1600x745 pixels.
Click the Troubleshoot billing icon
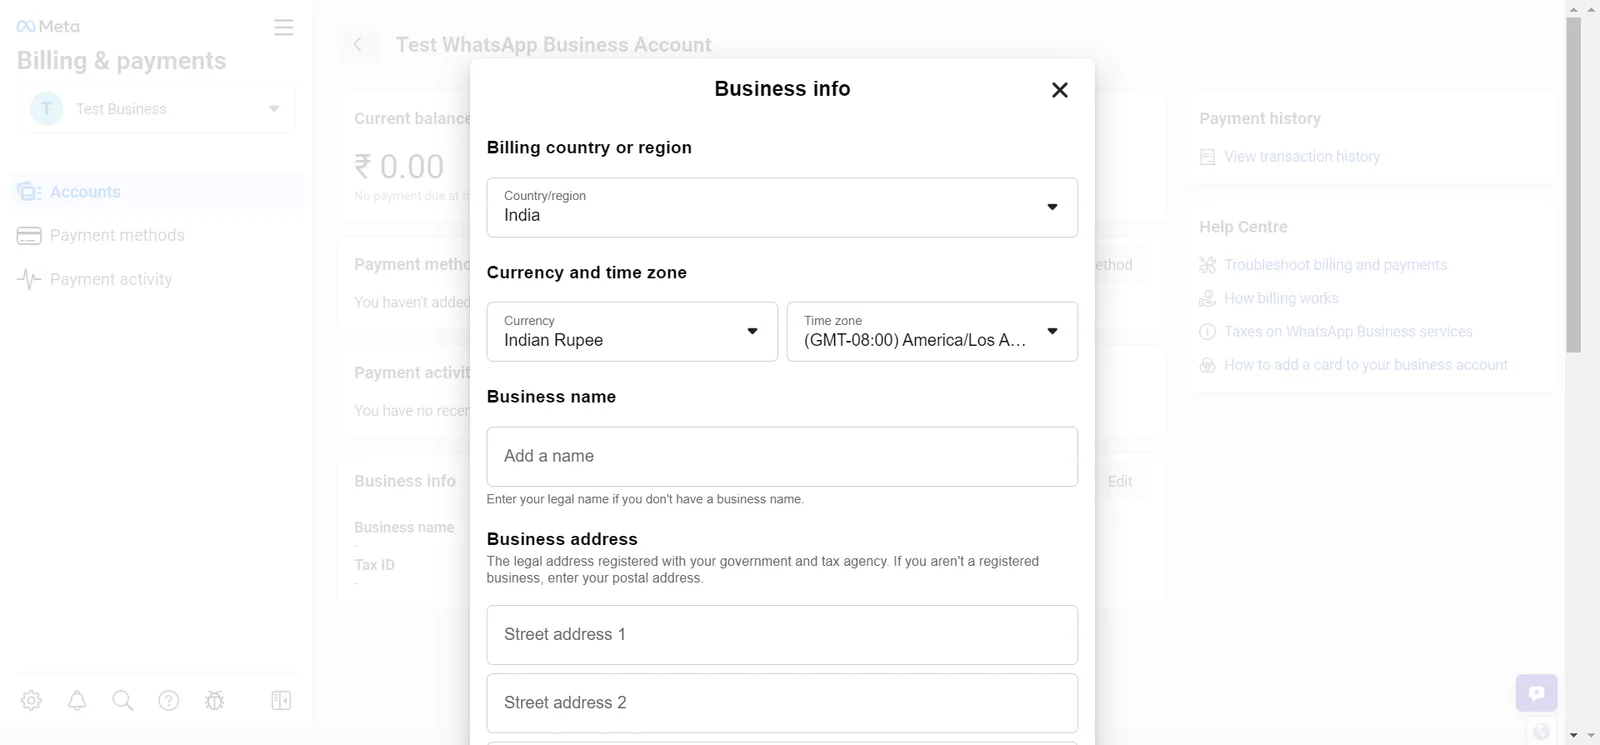(x=1208, y=265)
